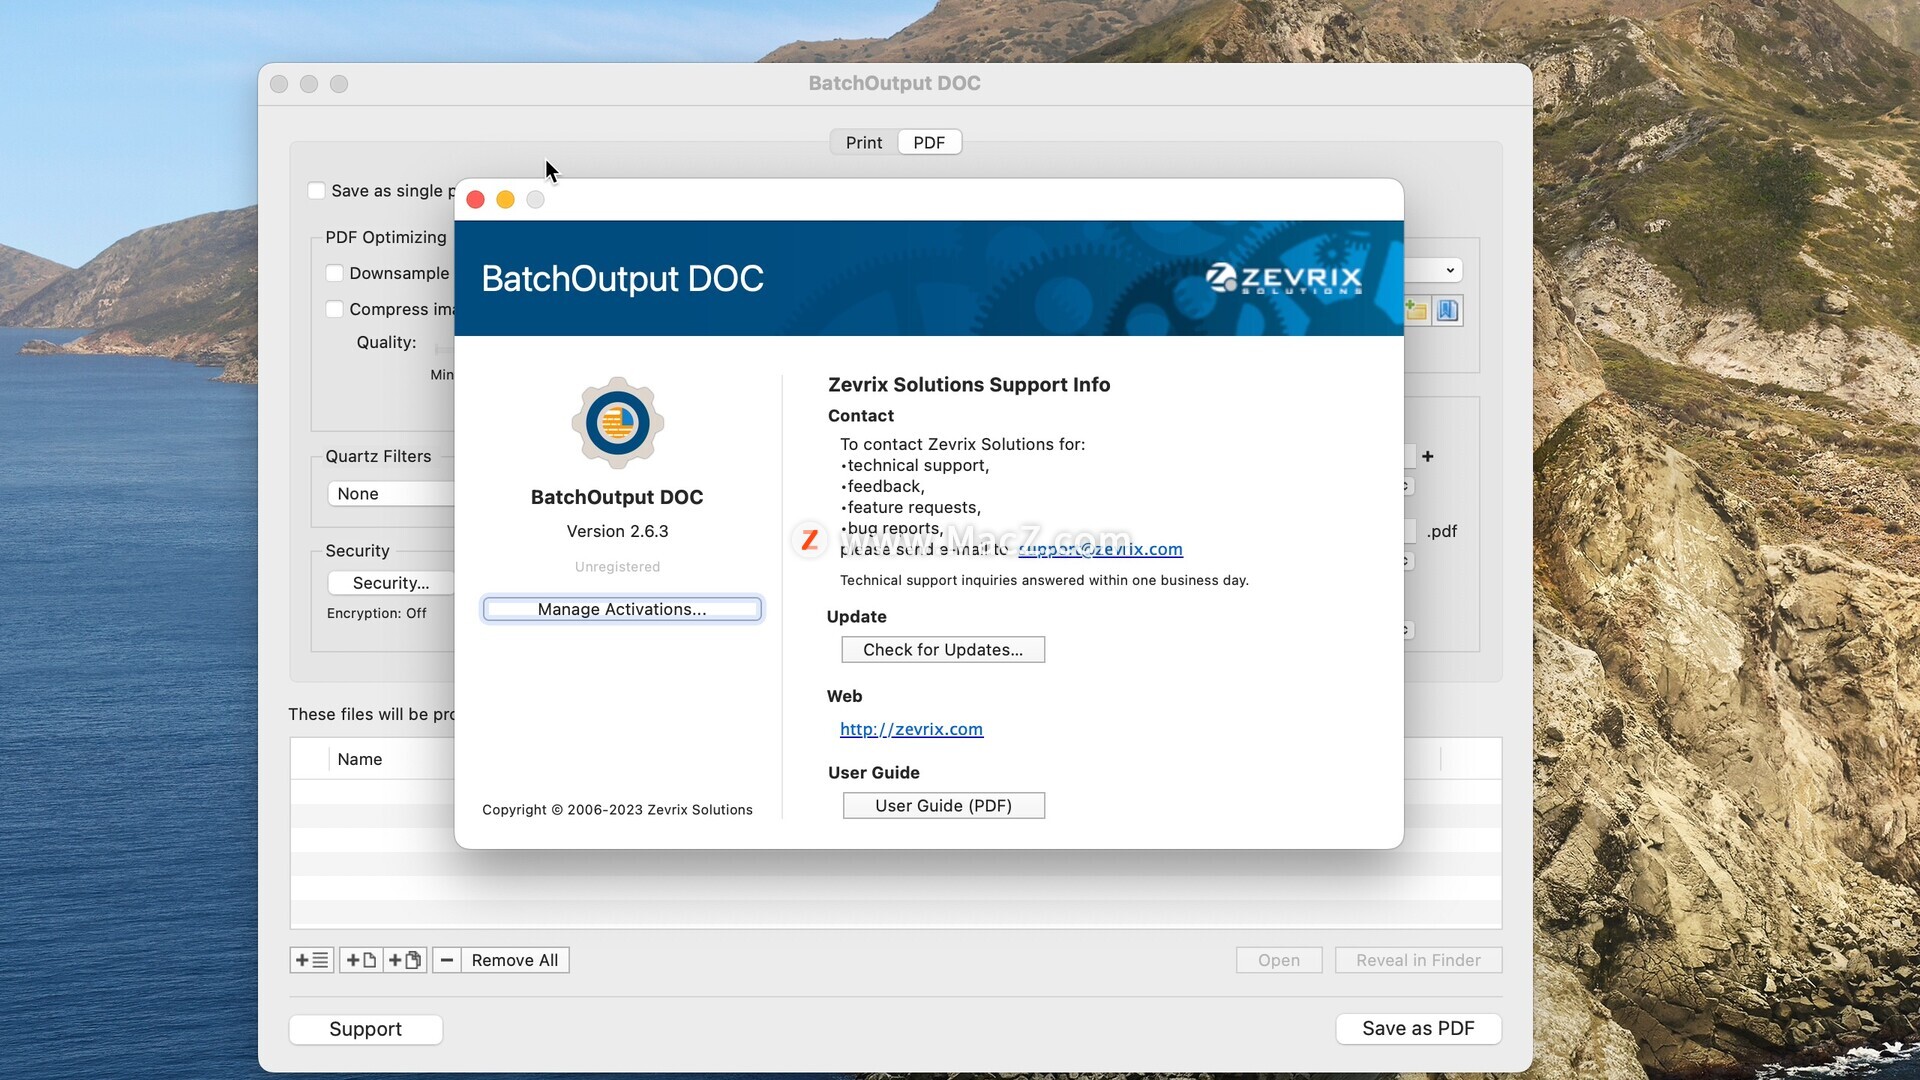Switch to the PDF tab

[929, 143]
